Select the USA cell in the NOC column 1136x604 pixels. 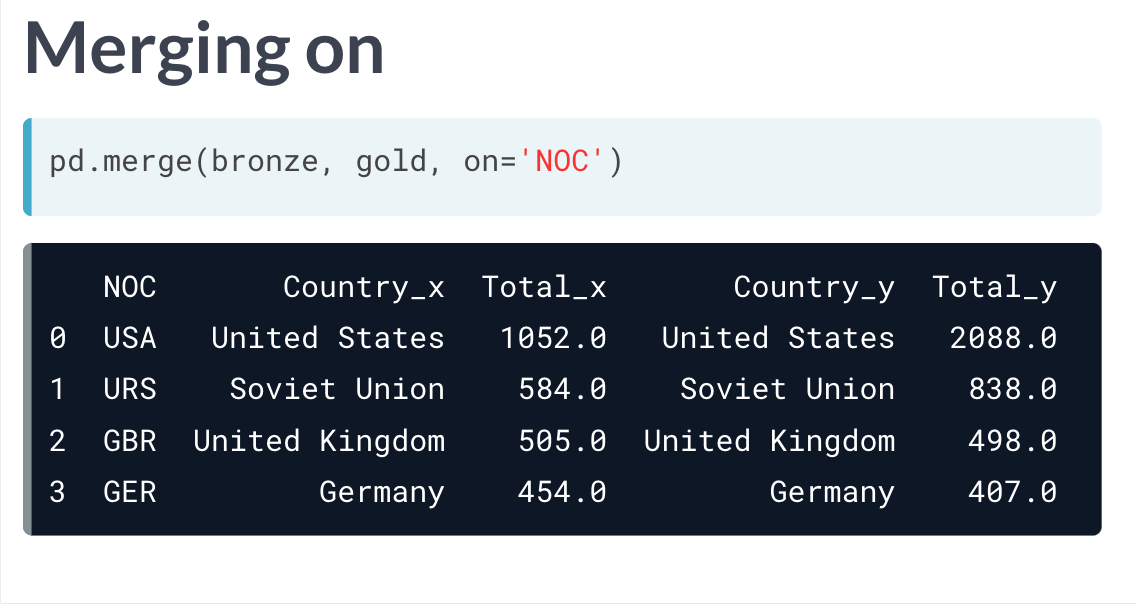tap(130, 338)
